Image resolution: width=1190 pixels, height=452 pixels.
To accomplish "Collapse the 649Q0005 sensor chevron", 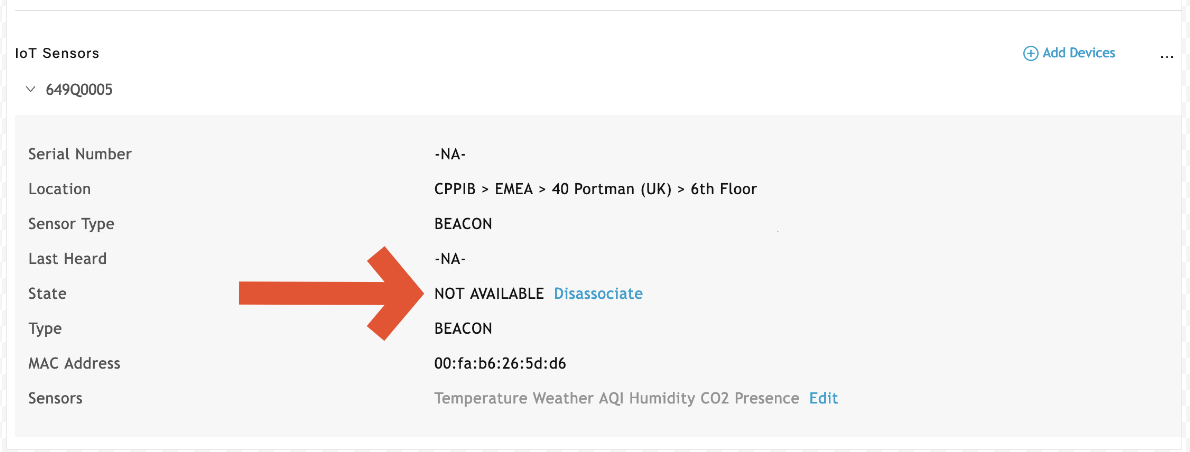I will (31, 89).
